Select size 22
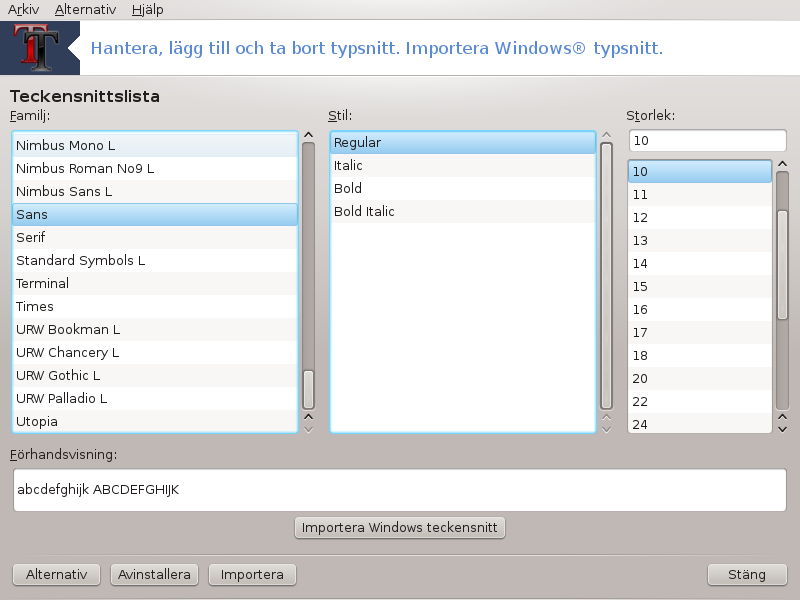Screen dimensions: 800x600 click(700, 402)
